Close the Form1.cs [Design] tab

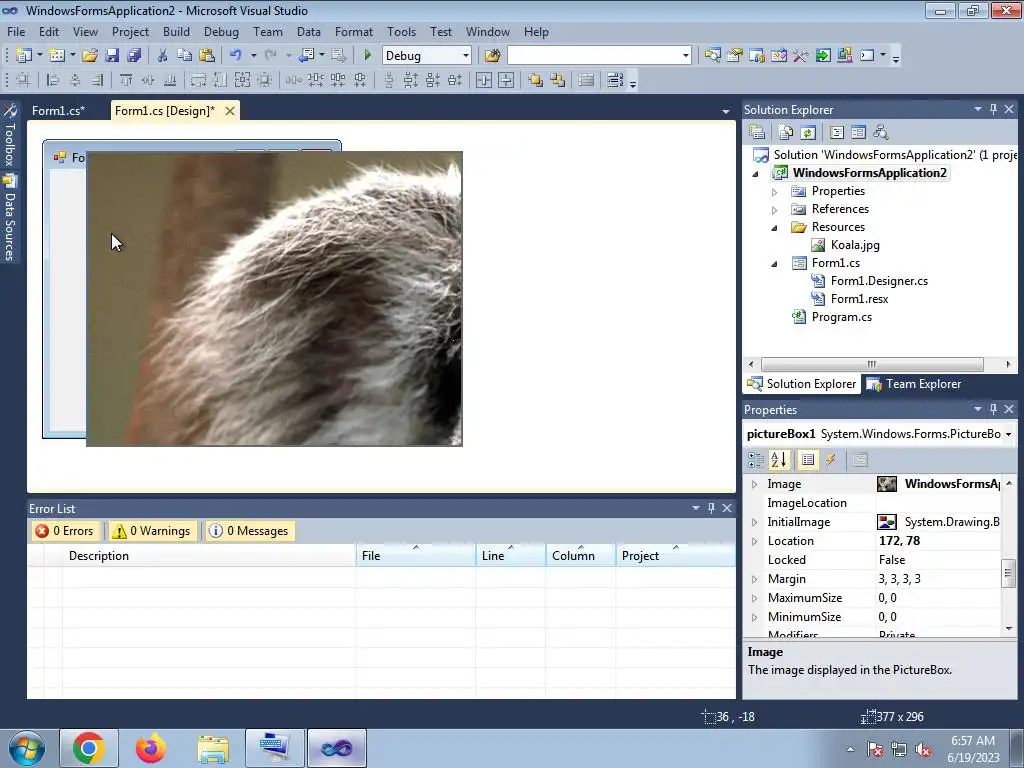(x=230, y=111)
